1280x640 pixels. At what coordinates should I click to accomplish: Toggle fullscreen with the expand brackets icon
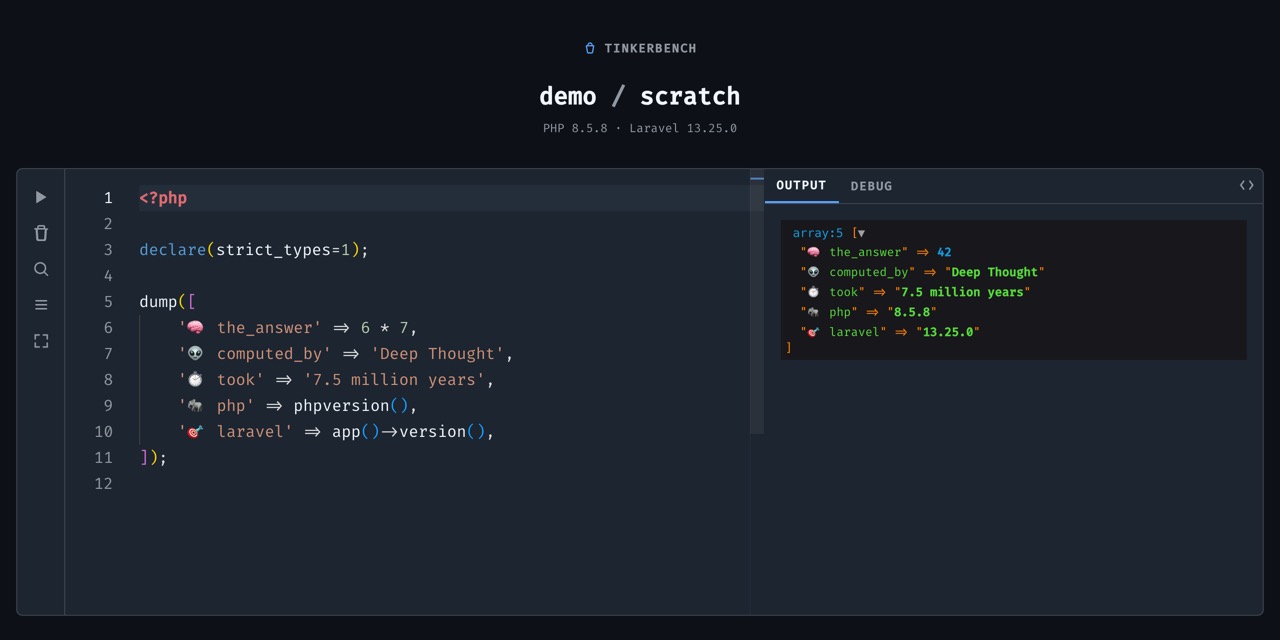pyautogui.click(x=41, y=341)
